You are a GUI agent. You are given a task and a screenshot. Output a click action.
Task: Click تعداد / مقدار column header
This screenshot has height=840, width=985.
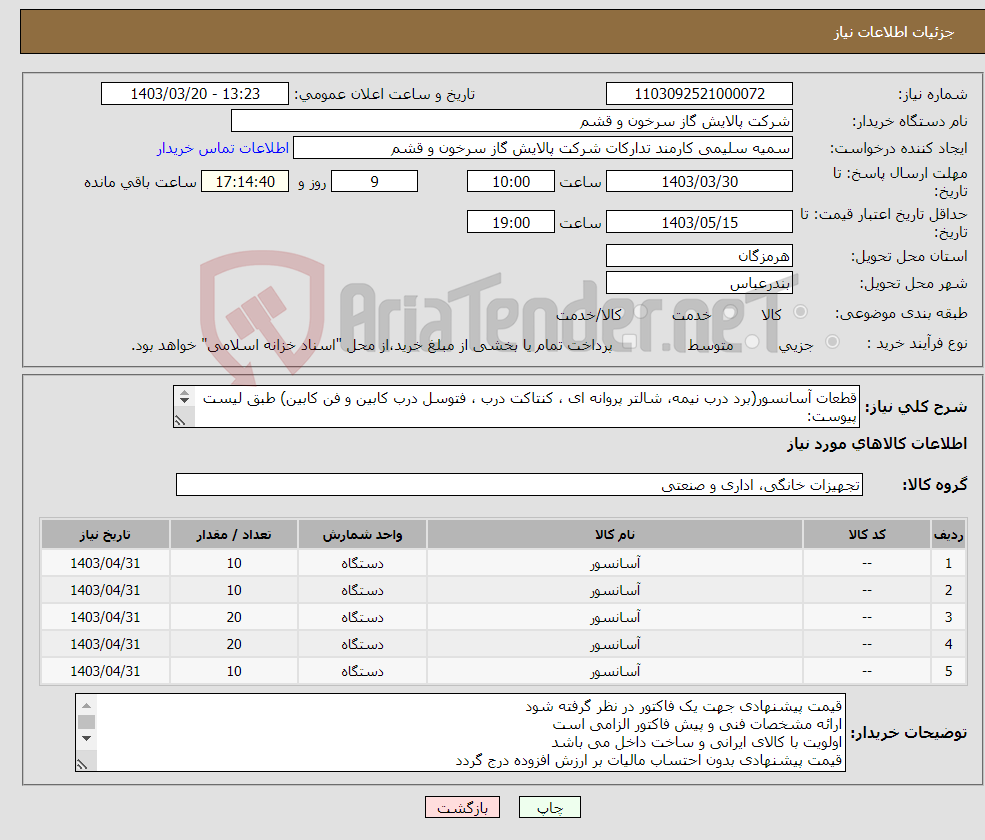(234, 535)
